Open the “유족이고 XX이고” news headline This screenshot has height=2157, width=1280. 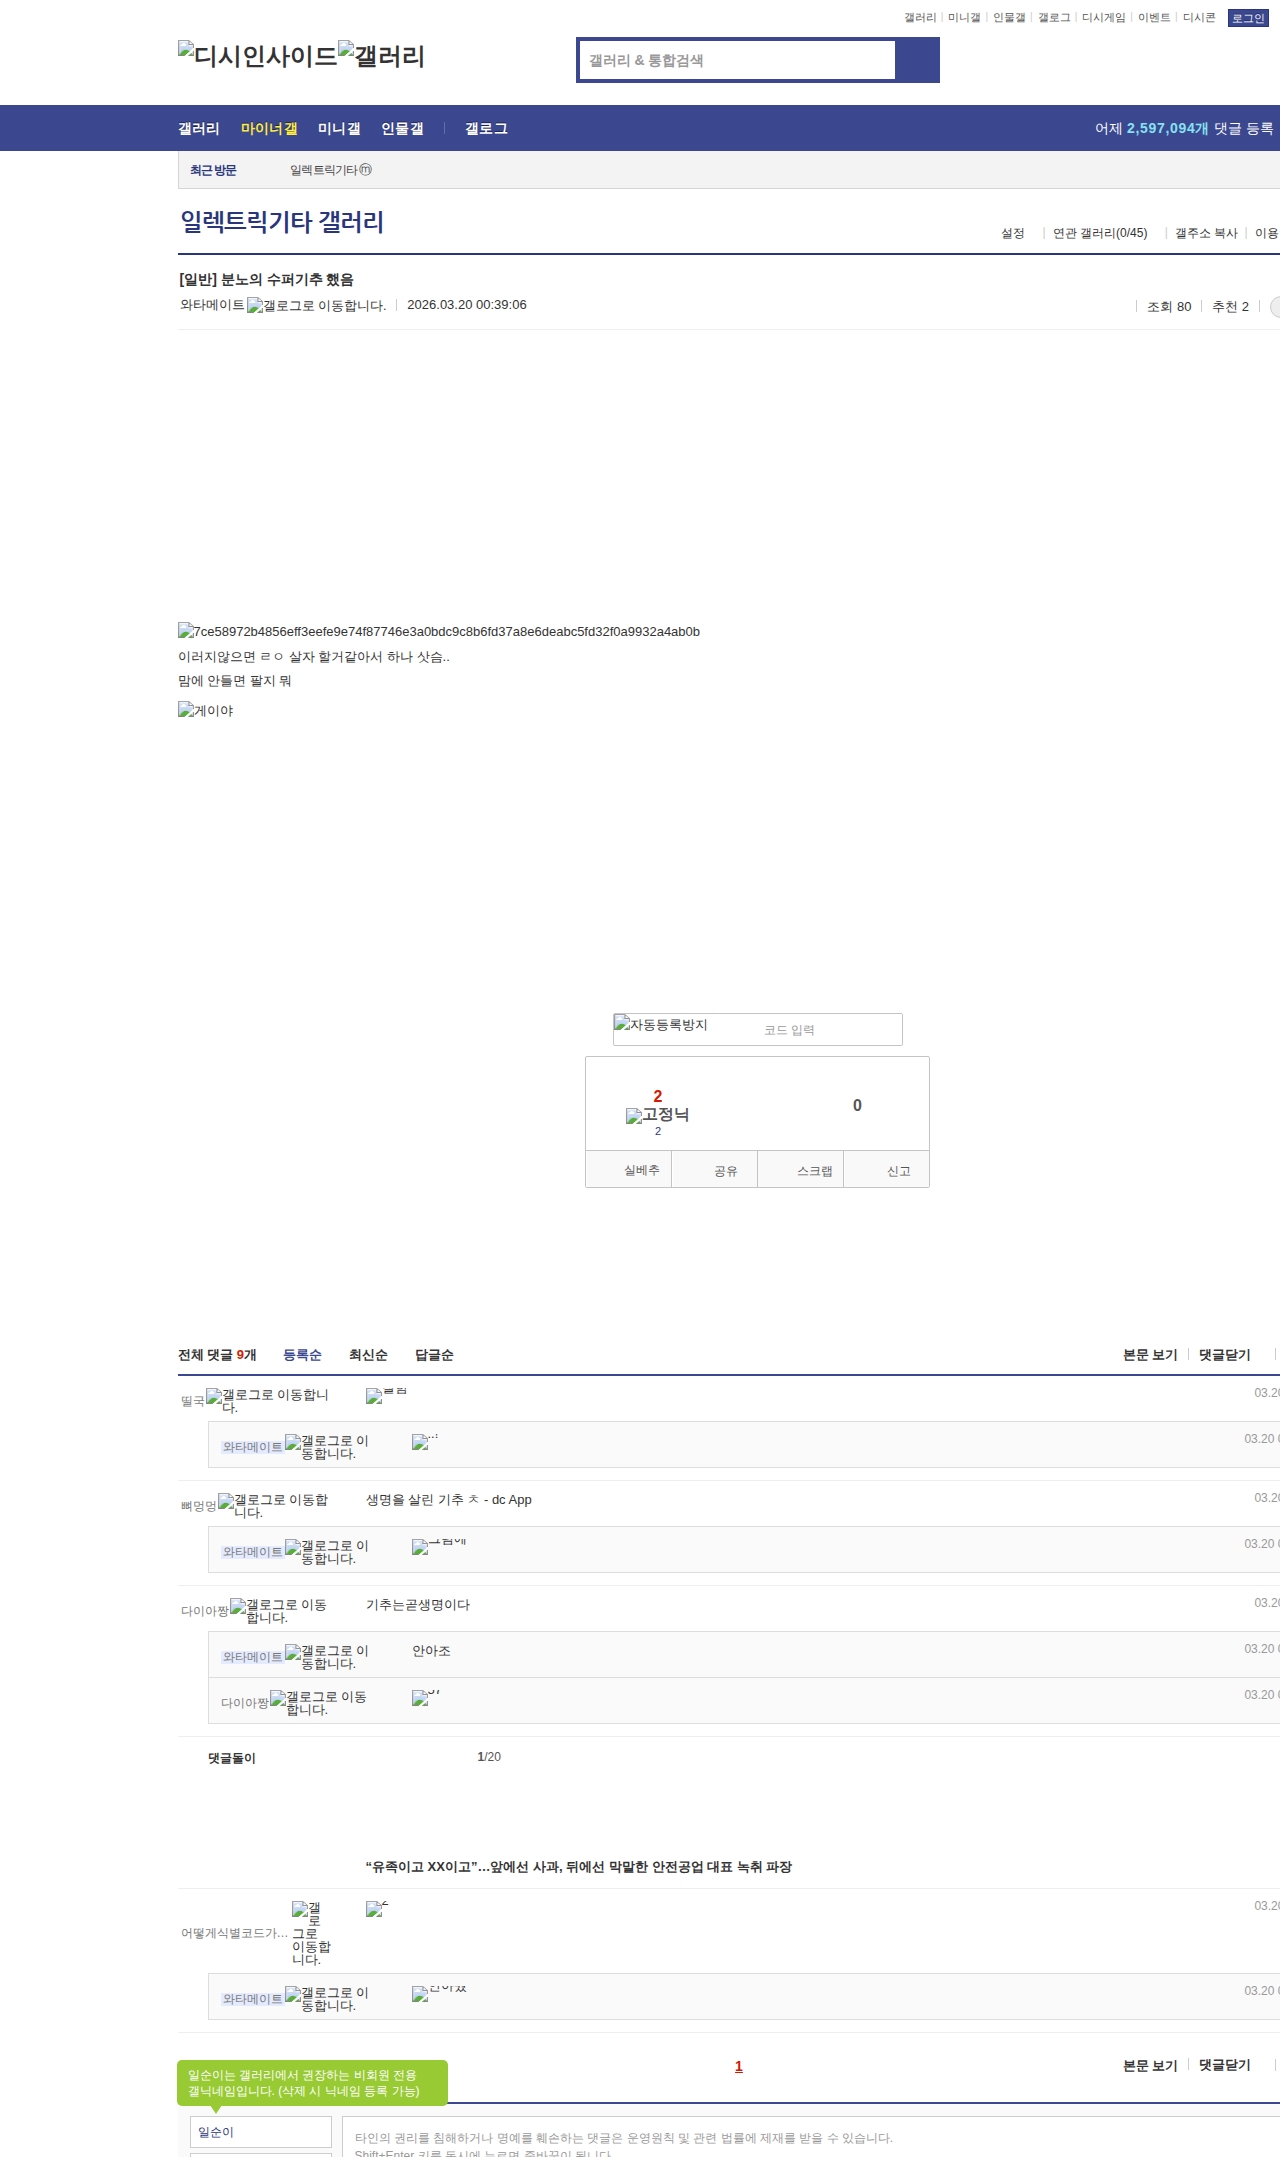pos(579,1867)
